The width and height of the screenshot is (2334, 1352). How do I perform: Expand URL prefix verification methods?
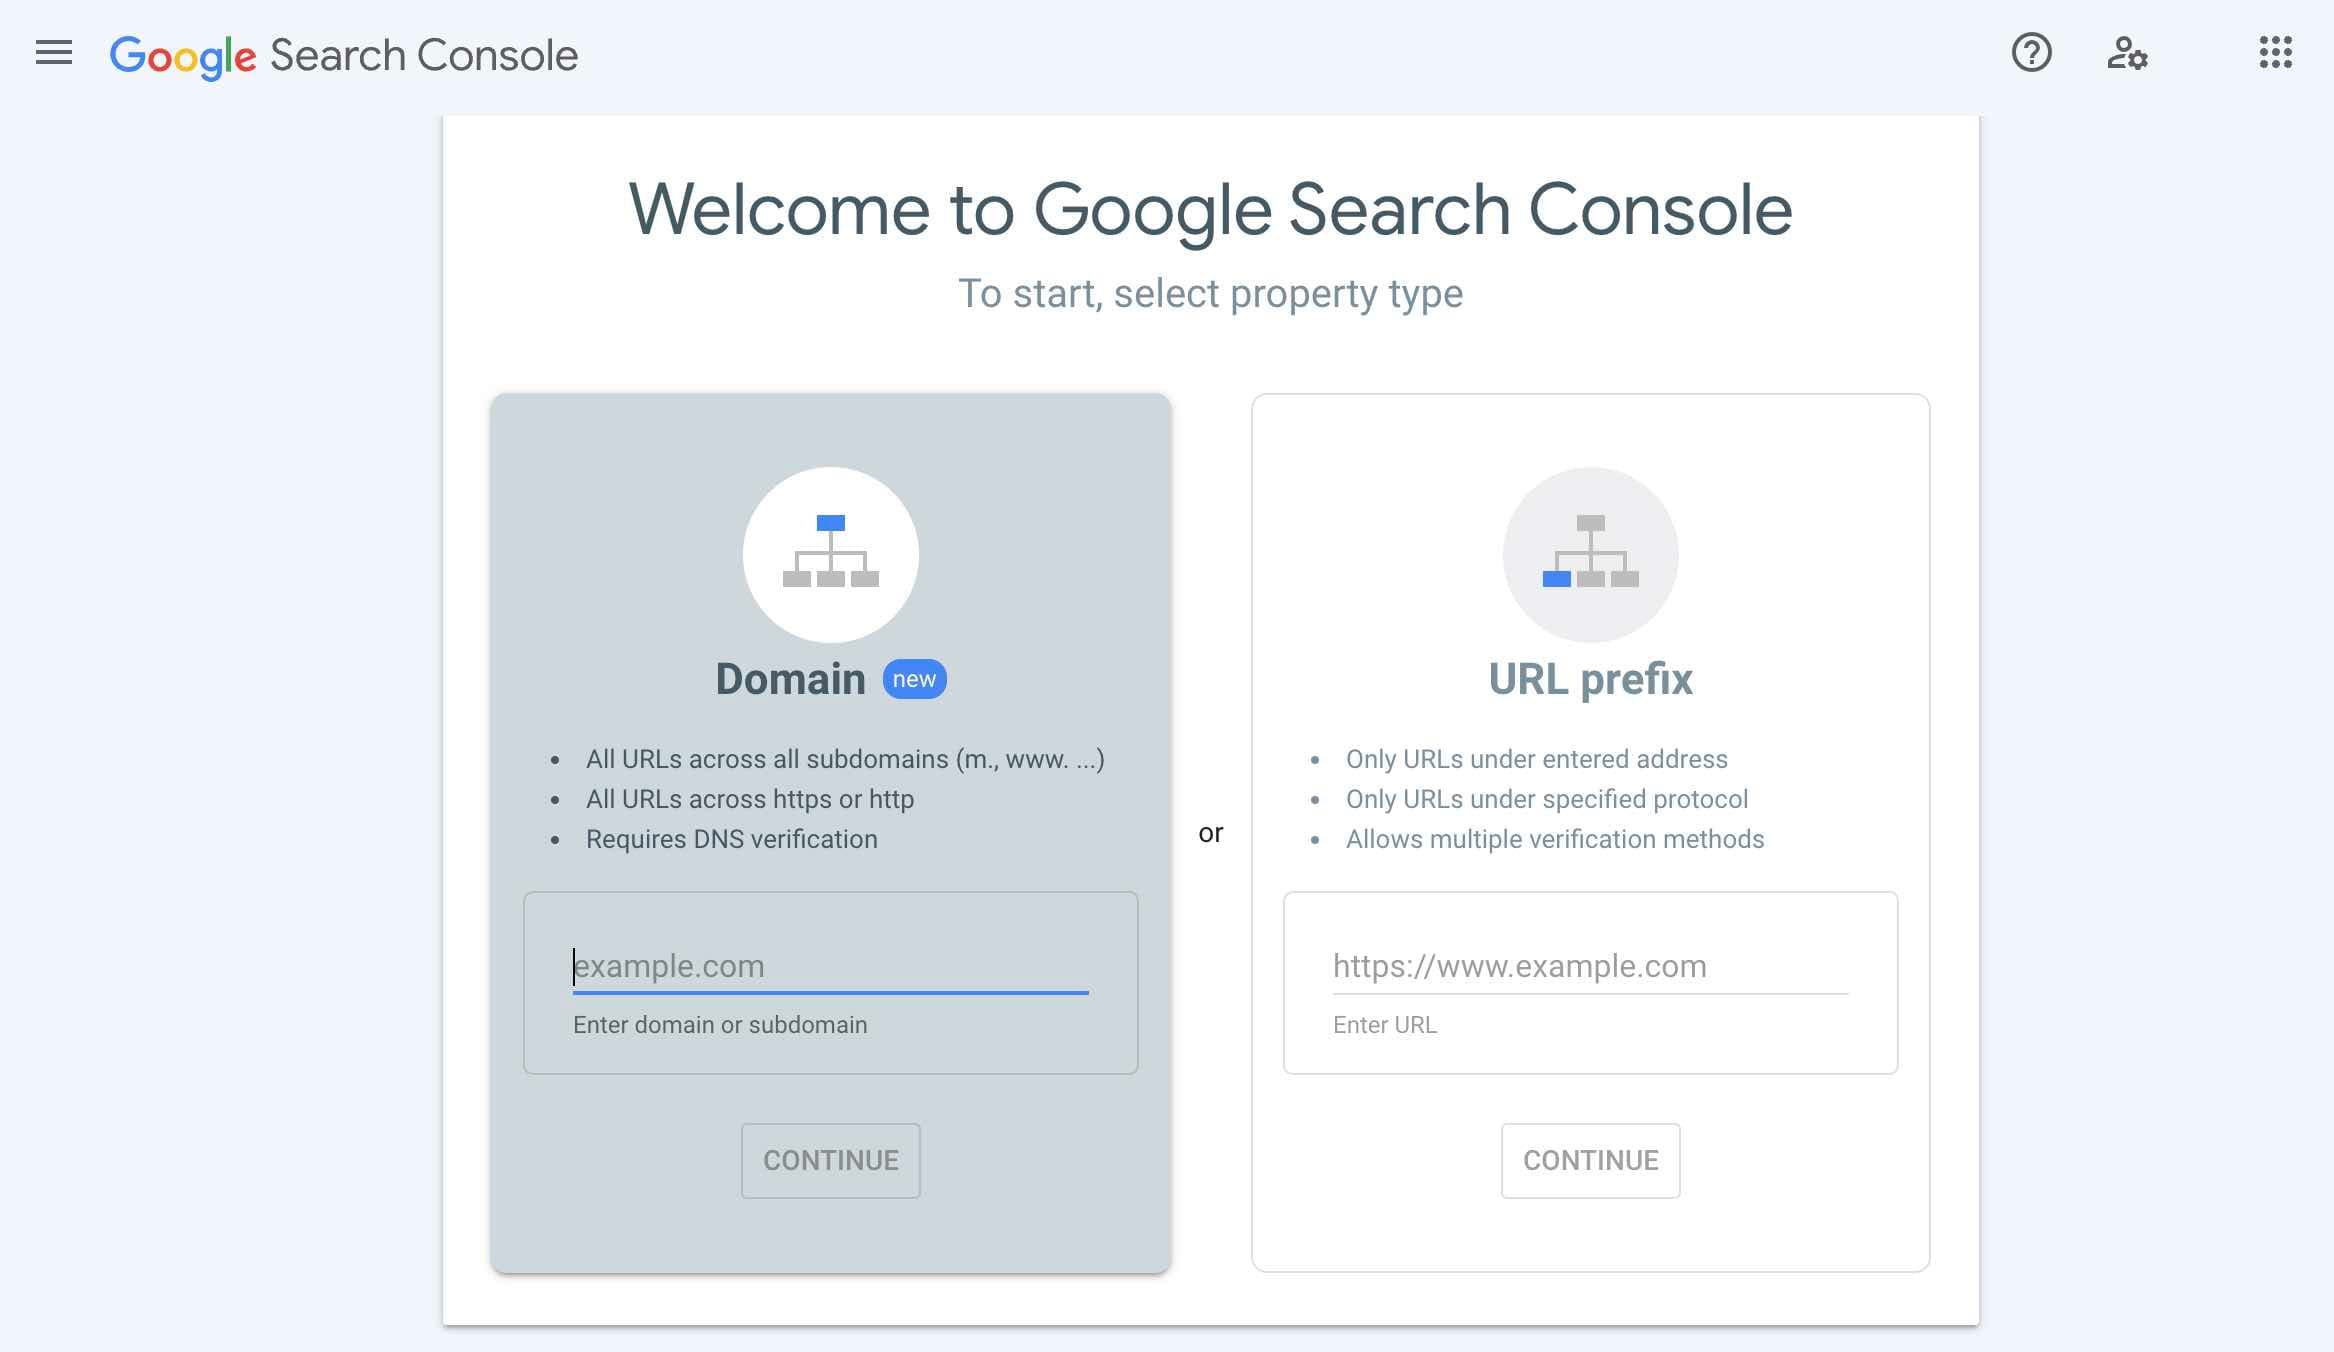pos(1553,835)
